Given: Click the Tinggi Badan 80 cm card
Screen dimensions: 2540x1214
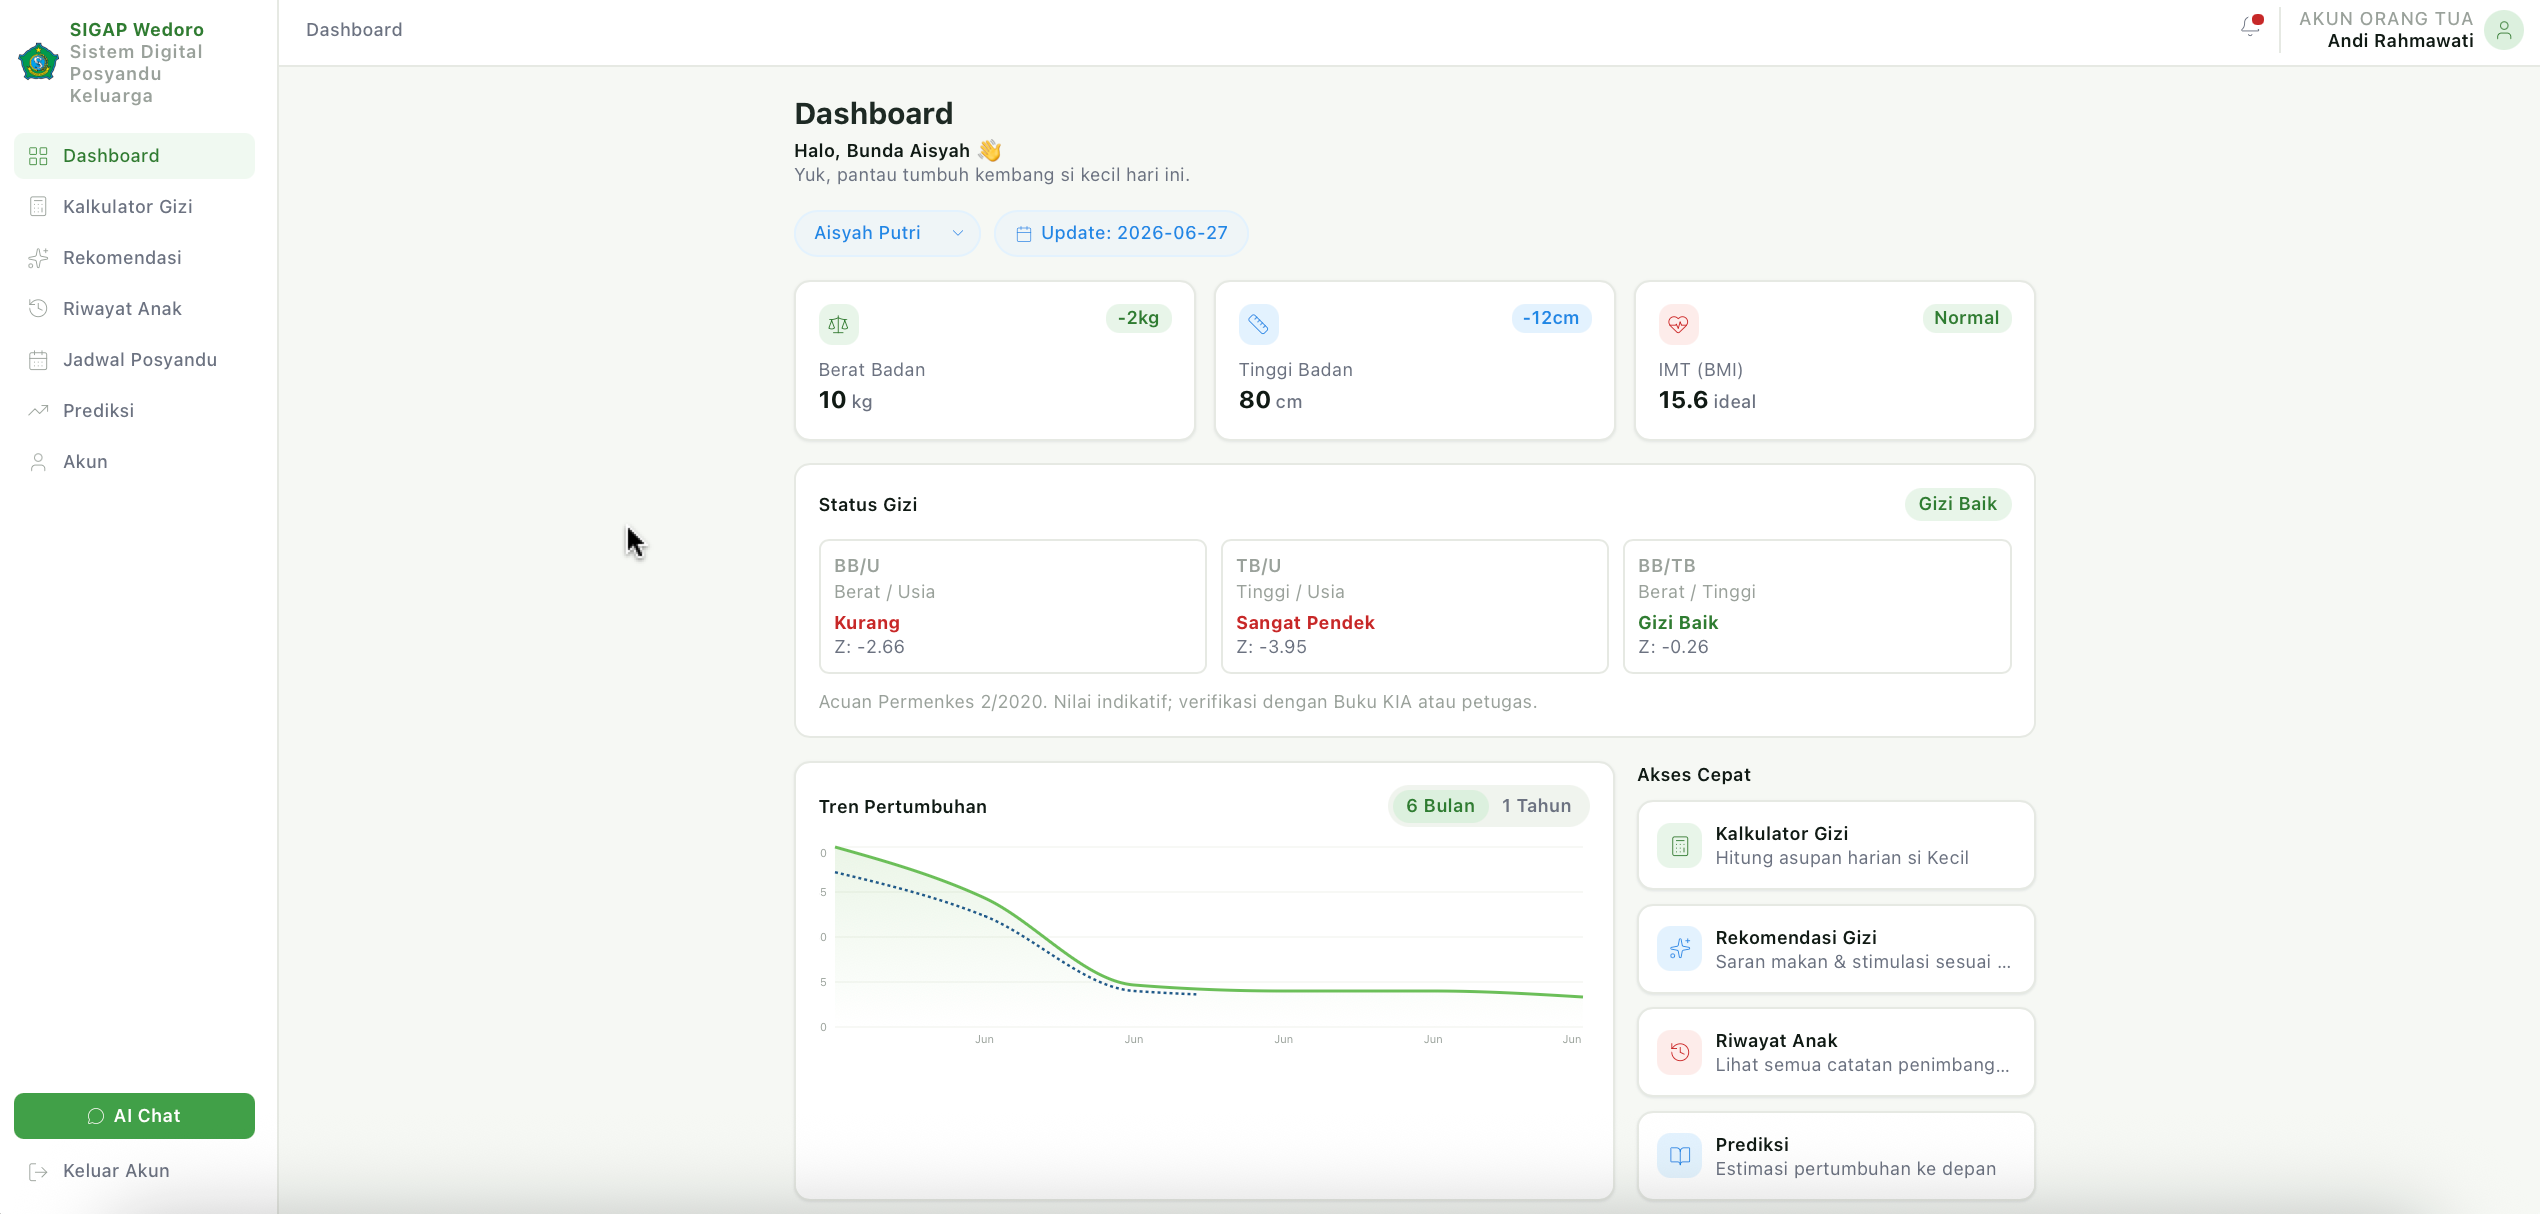Looking at the screenshot, I should pyautogui.click(x=1415, y=360).
